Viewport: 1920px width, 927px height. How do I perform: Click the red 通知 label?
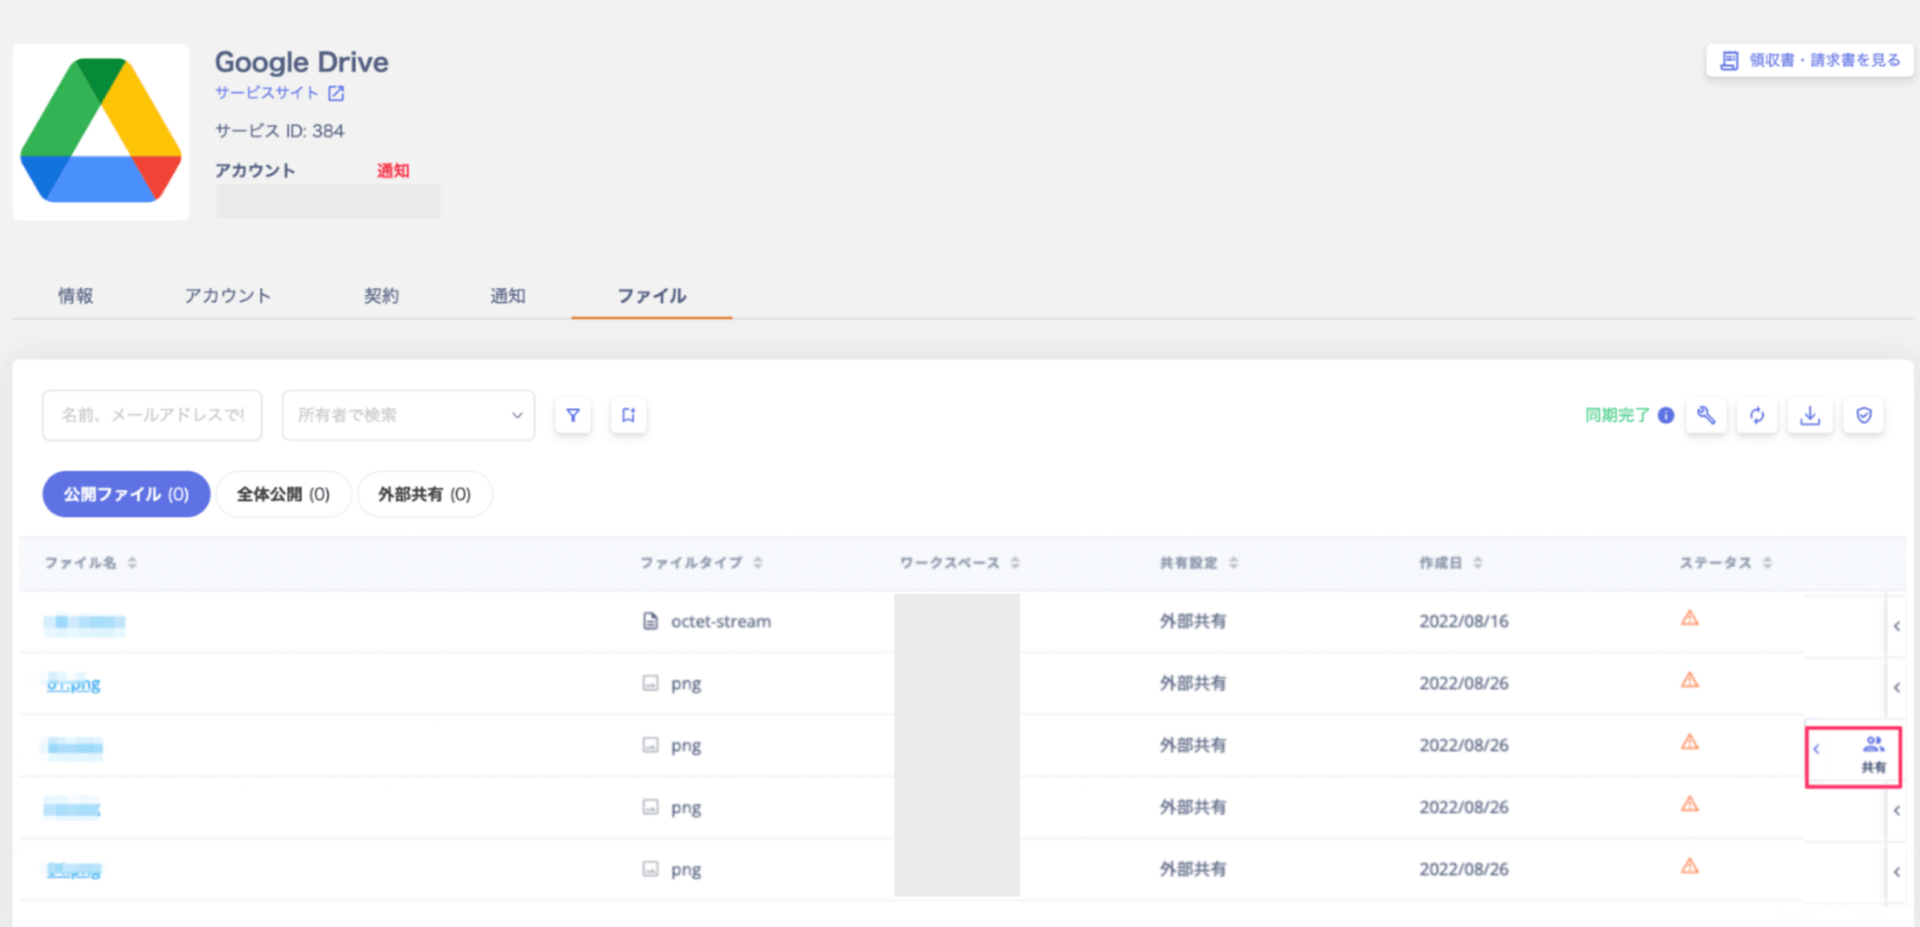[x=393, y=170]
